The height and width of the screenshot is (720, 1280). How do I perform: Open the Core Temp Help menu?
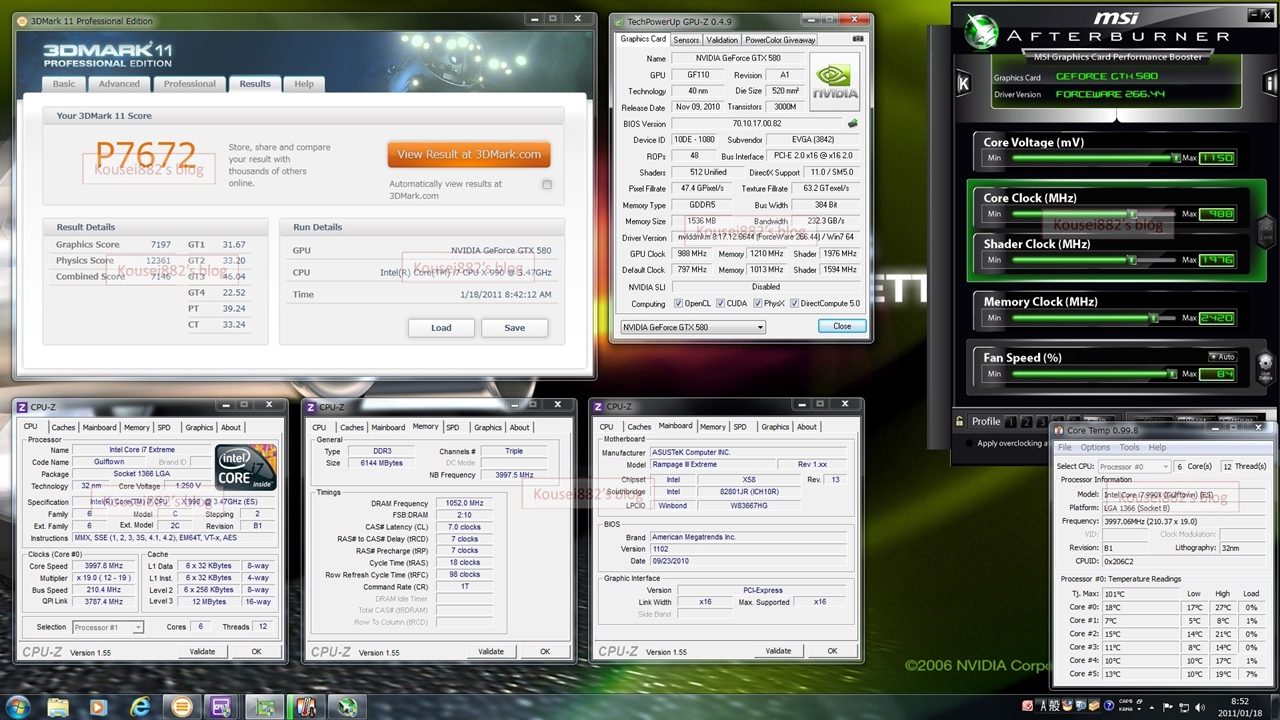tap(1157, 447)
